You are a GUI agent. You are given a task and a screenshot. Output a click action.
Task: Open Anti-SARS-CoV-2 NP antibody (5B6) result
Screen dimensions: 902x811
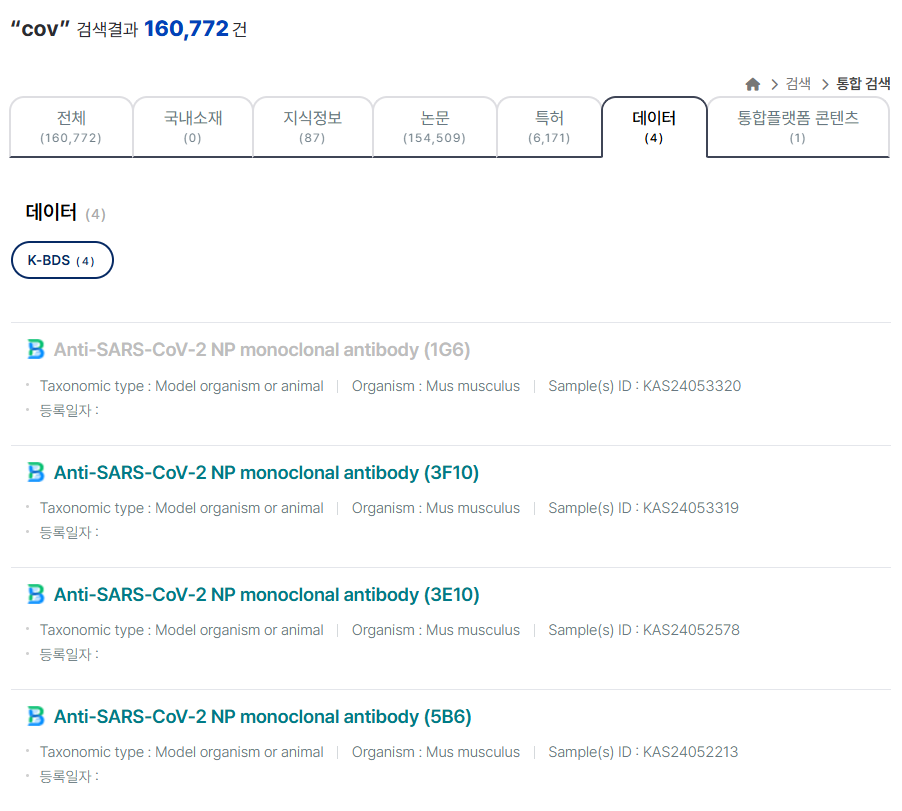tap(262, 716)
